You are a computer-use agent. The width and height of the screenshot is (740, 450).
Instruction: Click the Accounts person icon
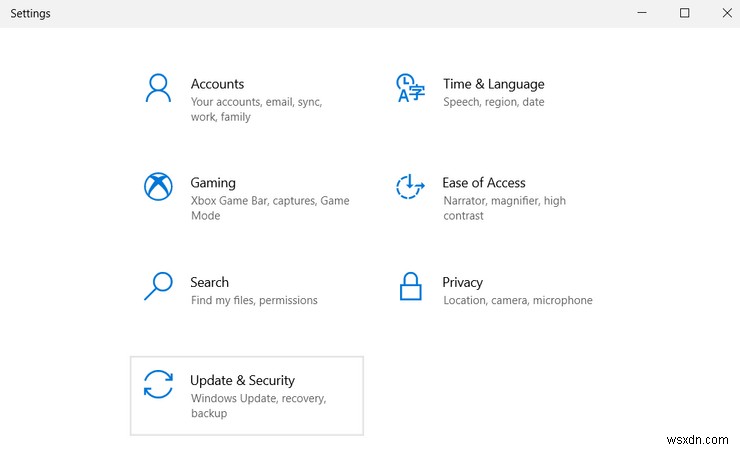pyautogui.click(x=158, y=88)
